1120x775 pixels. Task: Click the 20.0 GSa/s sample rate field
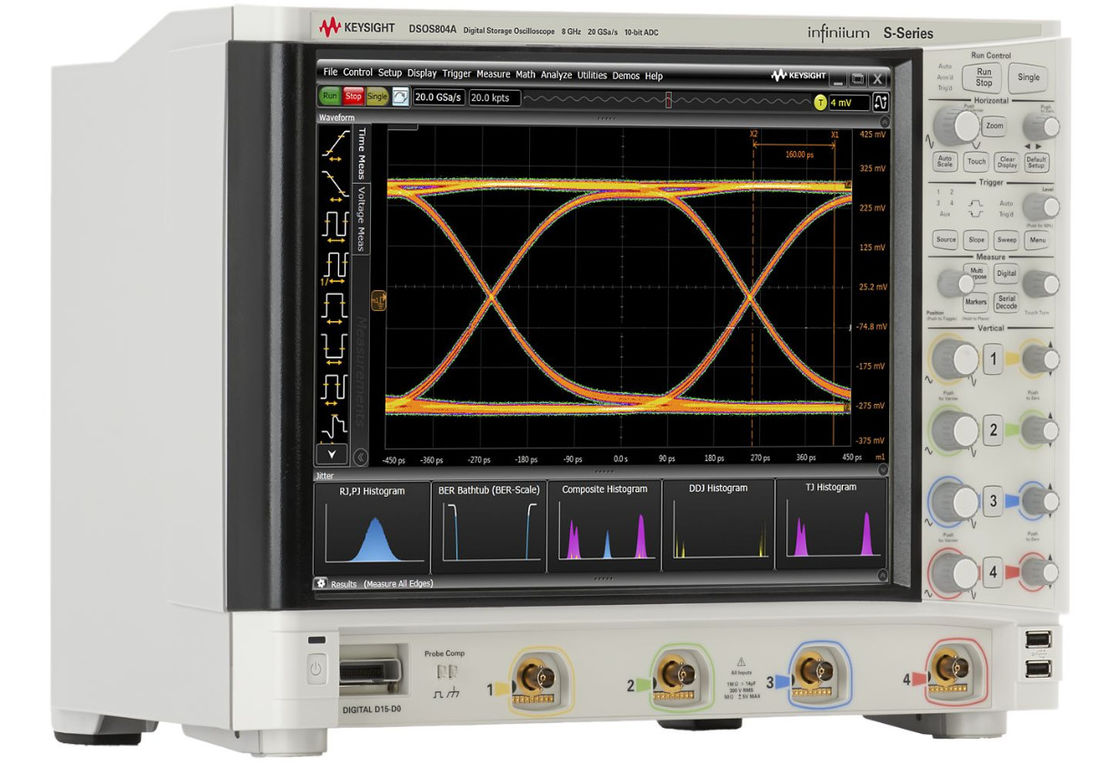point(439,97)
